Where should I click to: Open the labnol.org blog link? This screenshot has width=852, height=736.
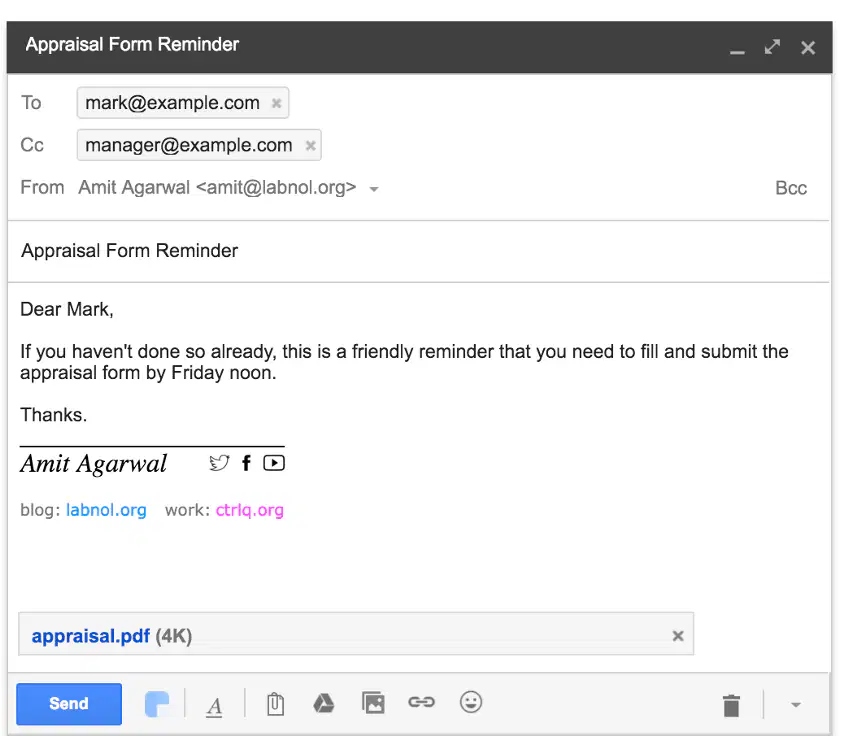(x=106, y=511)
